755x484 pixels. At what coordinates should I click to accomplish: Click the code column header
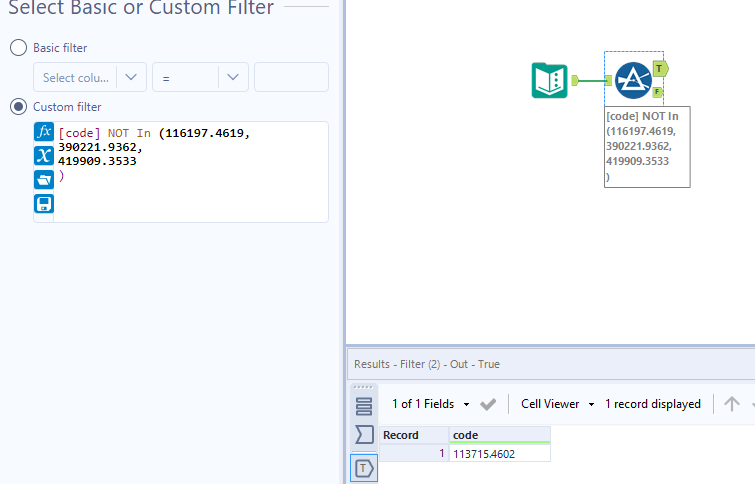[x=500, y=435]
